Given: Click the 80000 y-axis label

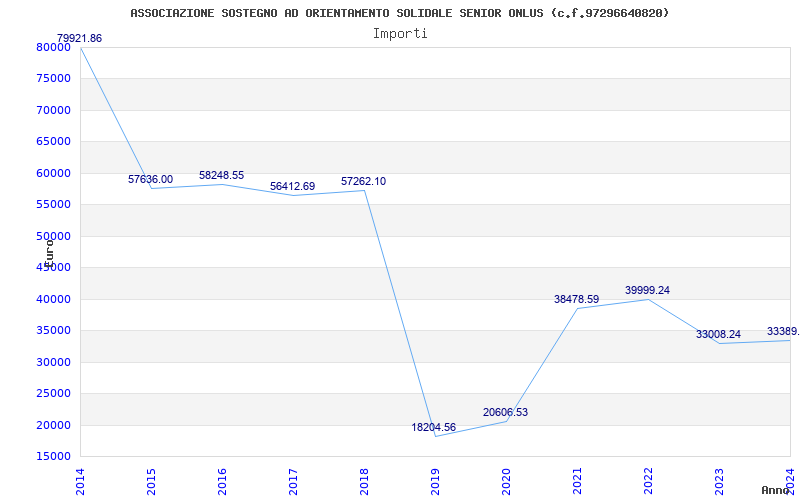Looking at the screenshot, I should 53,47.
